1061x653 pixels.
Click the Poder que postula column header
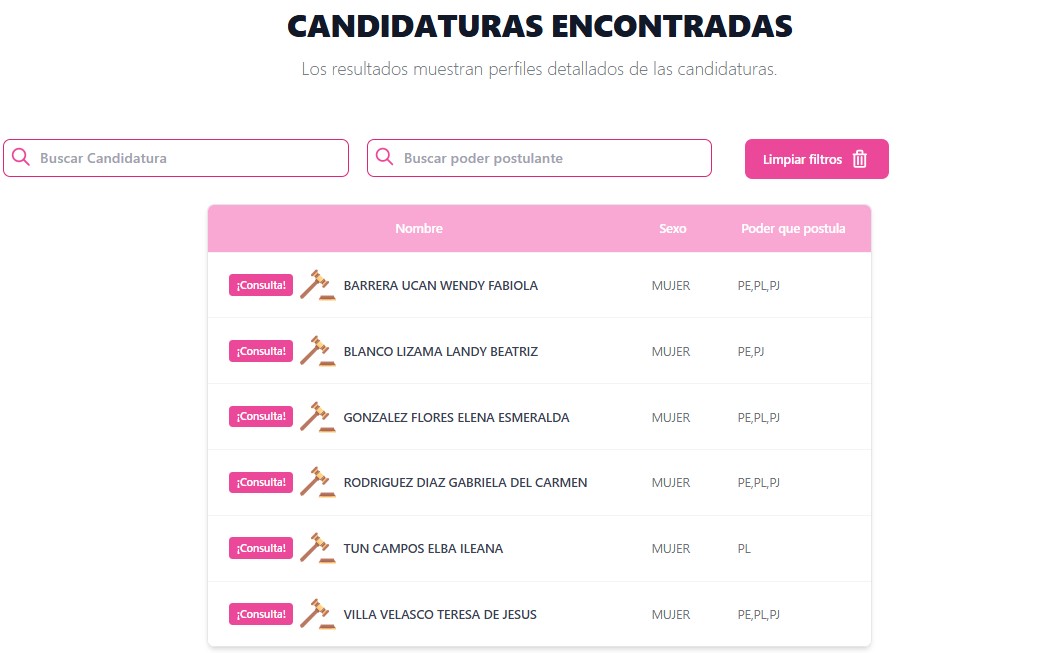pos(793,229)
